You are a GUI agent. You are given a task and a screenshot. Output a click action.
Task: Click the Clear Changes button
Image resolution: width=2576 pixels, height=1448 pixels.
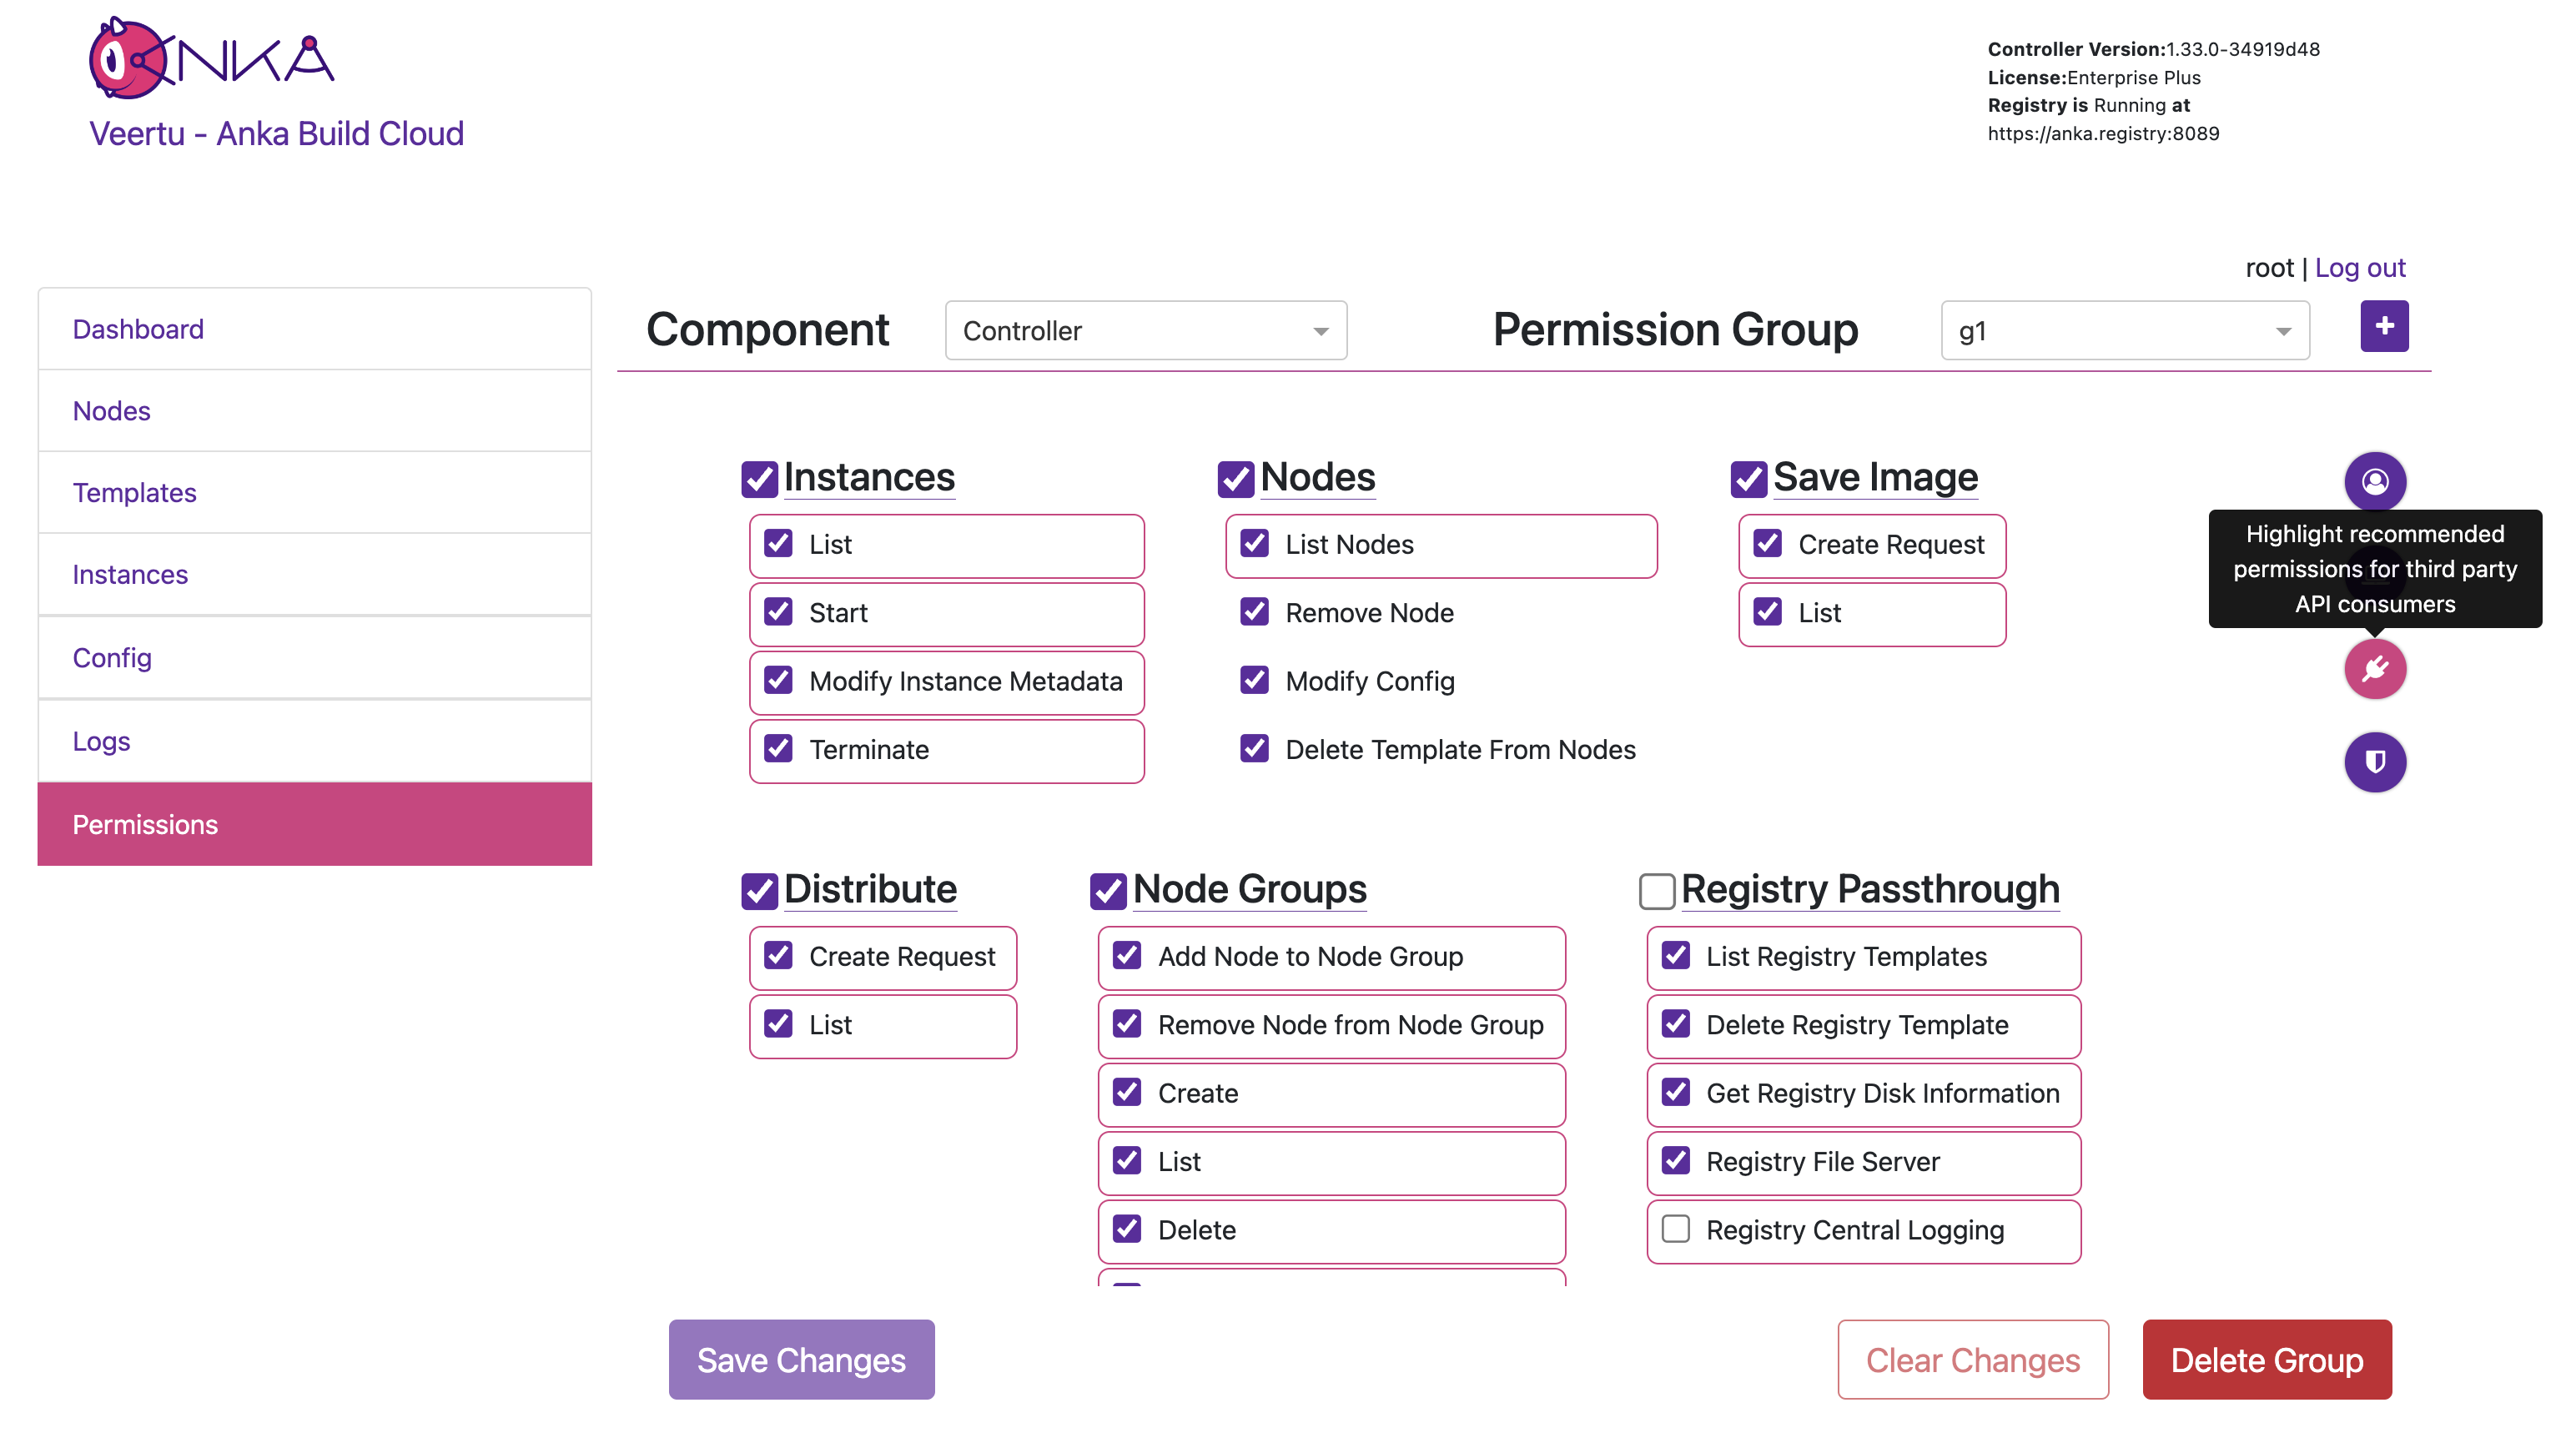point(1972,1359)
